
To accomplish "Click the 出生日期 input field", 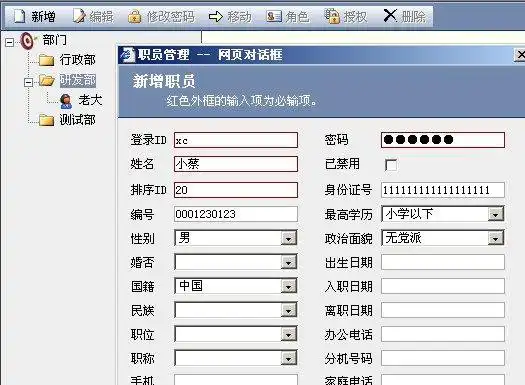I will click(x=443, y=262).
